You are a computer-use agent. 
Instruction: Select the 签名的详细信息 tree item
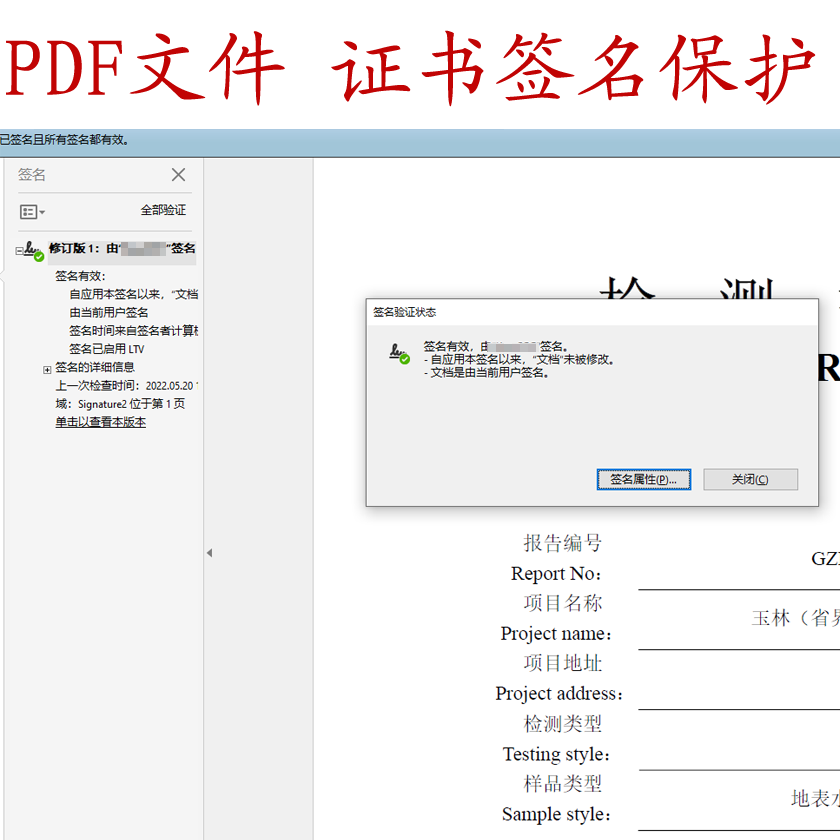point(95,367)
